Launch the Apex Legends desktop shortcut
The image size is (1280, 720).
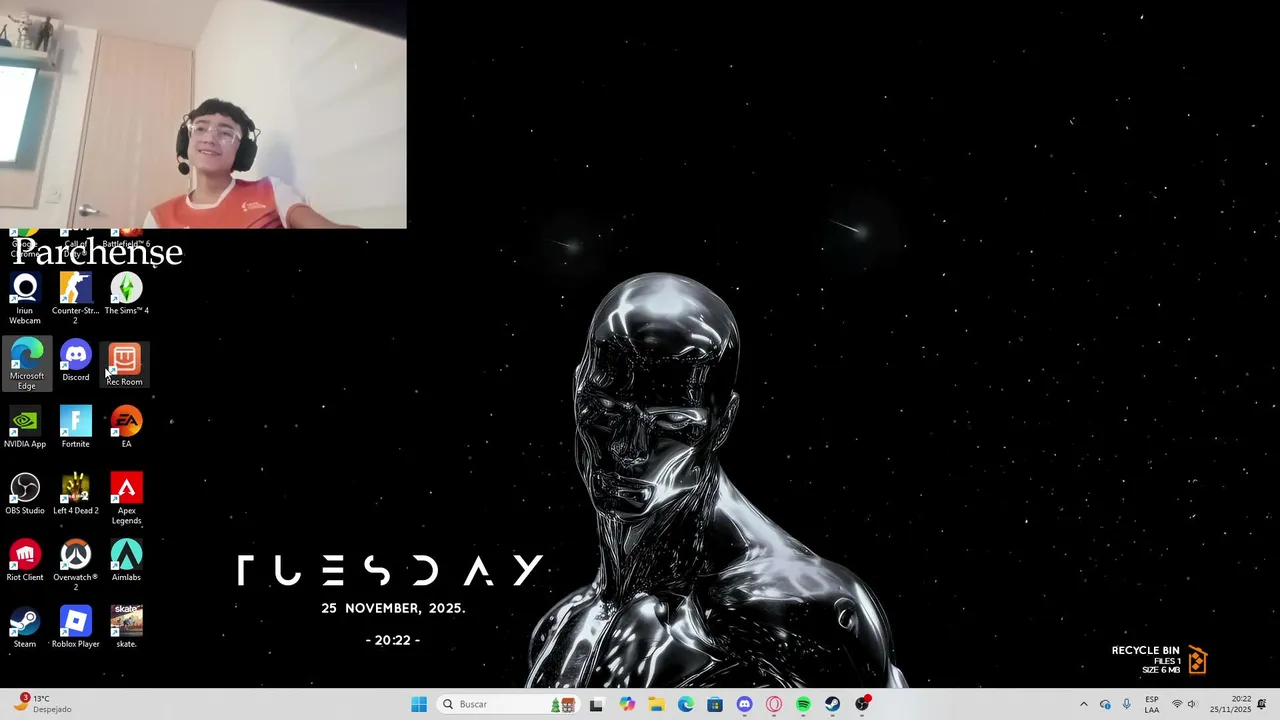[126, 498]
